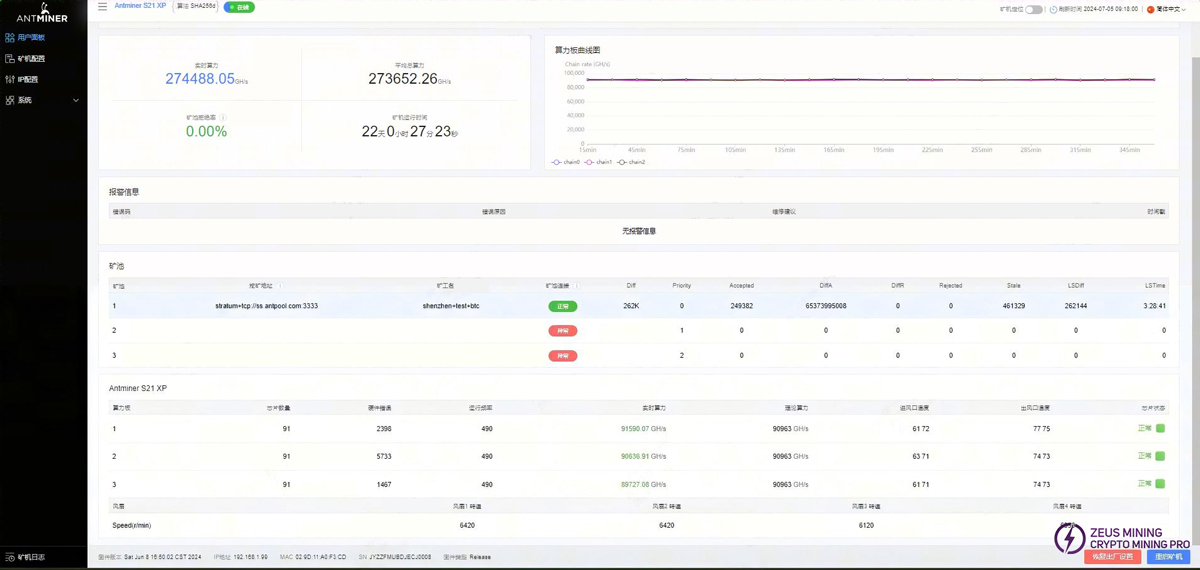The width and height of the screenshot is (1200, 570).
Task: Click the hamburger menu collapse icon
Action: [x=102, y=6]
